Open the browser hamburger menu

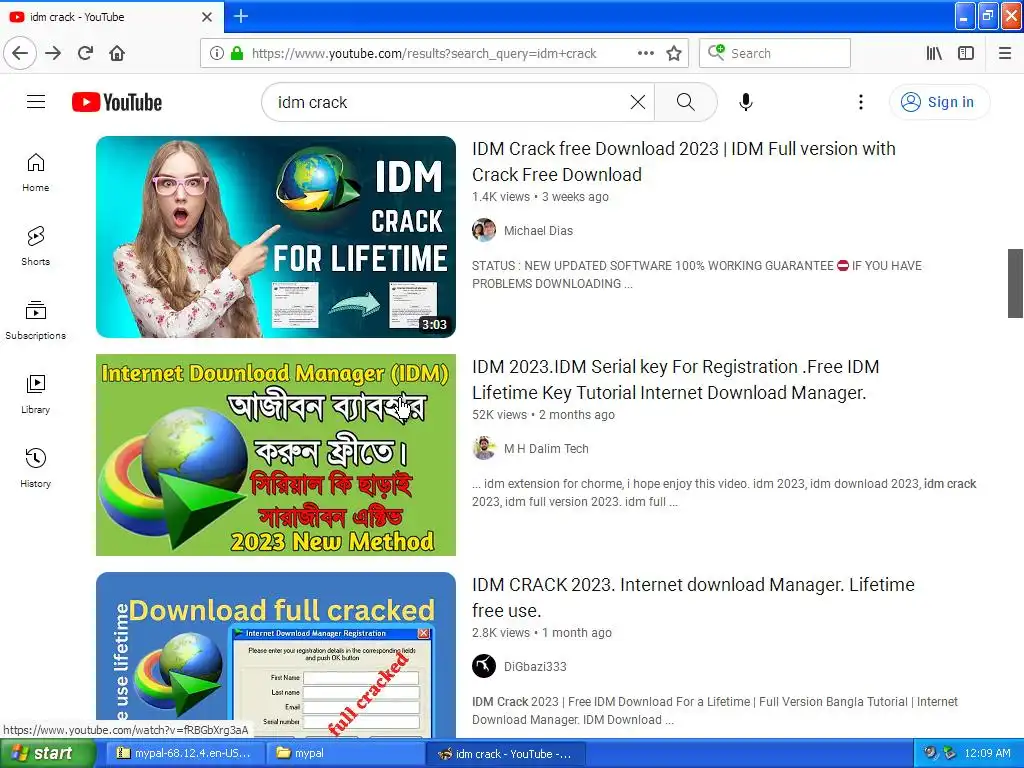pos(1004,54)
